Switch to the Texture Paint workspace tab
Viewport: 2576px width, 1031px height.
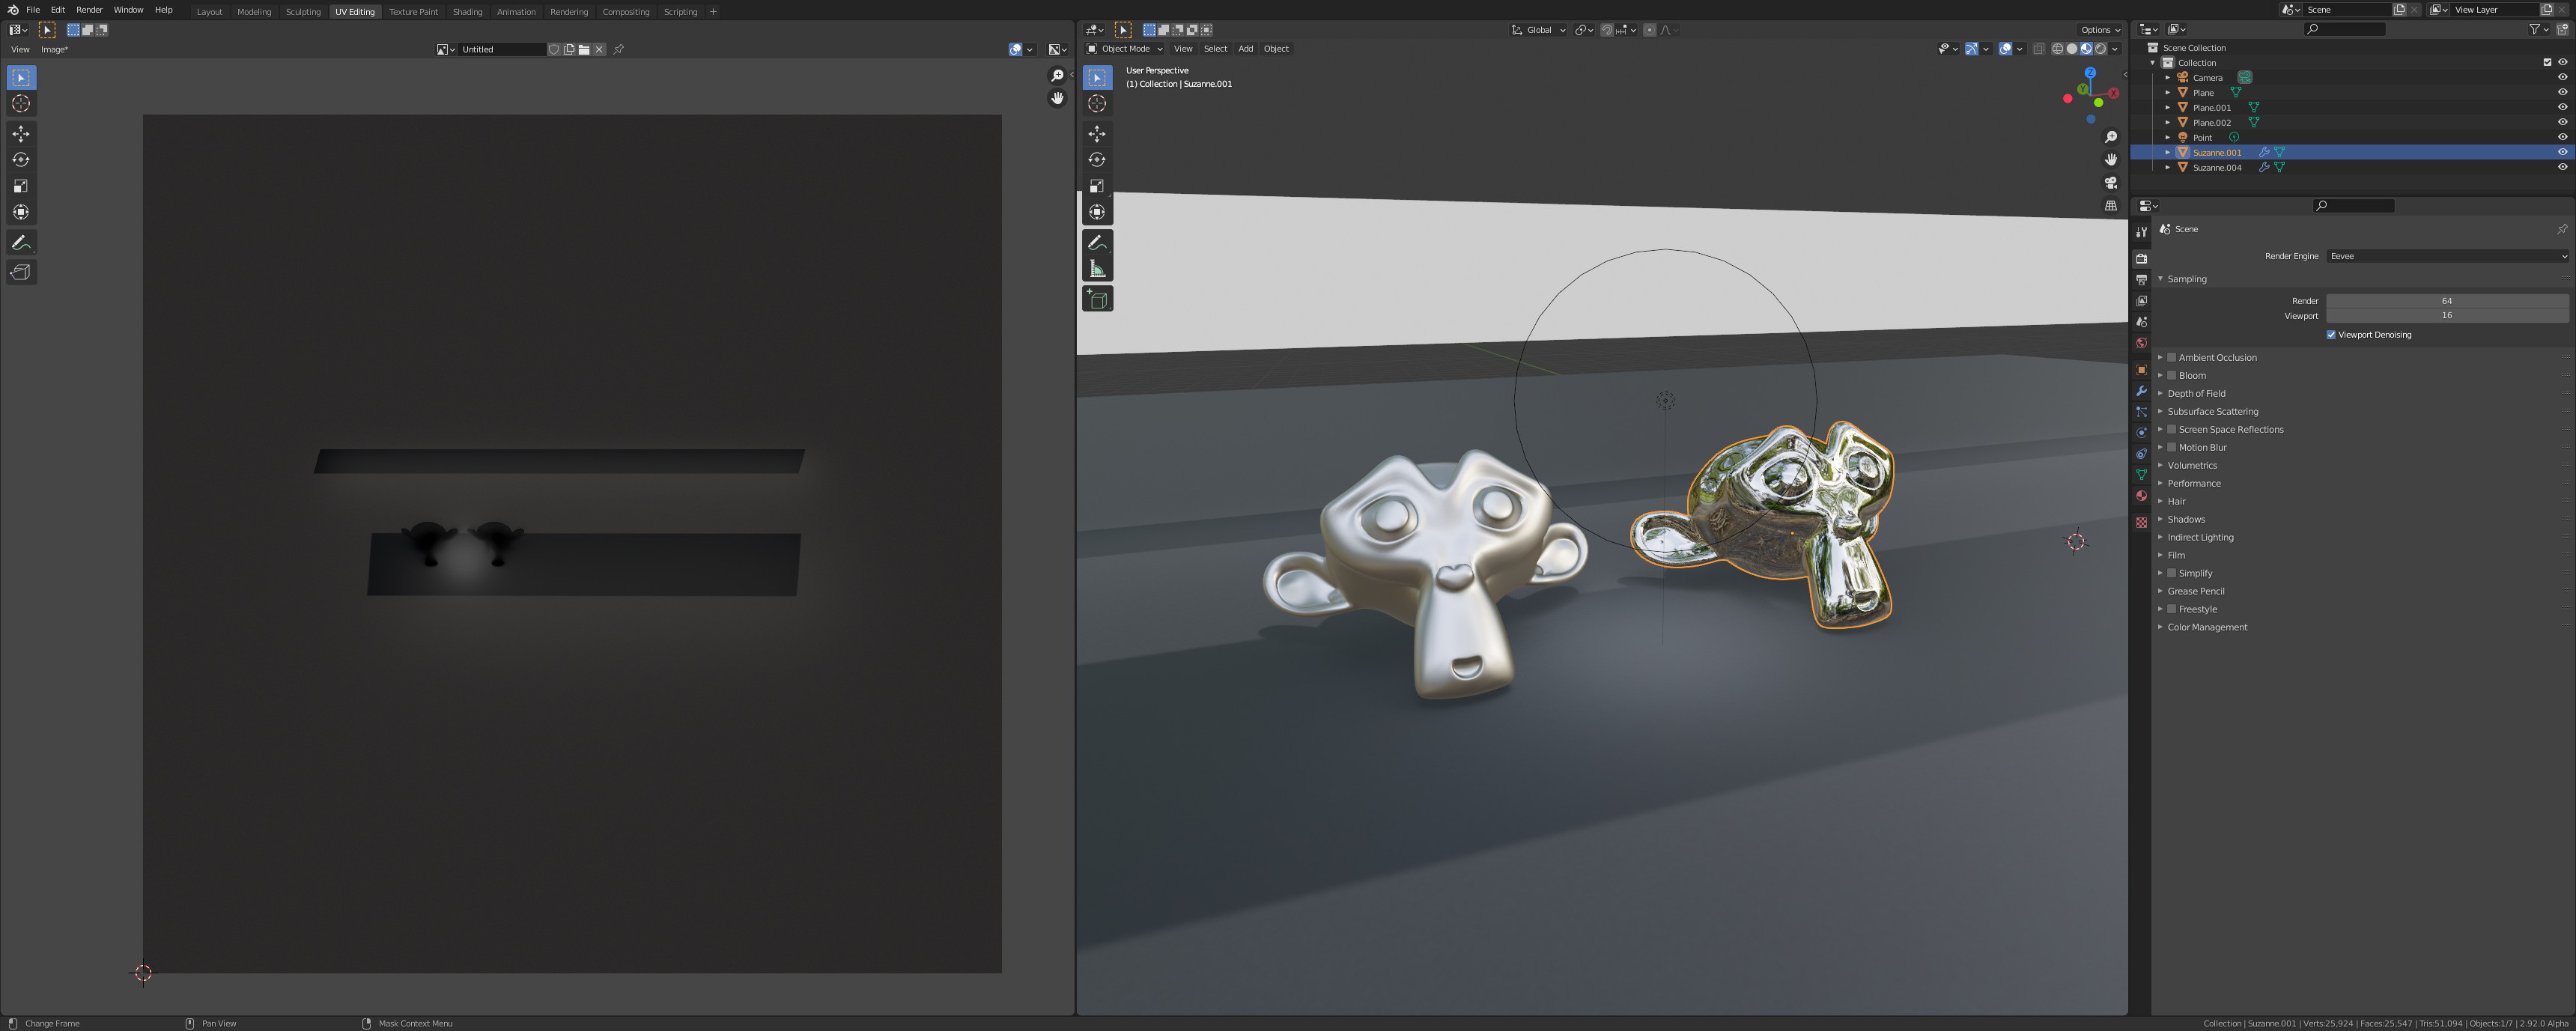click(413, 12)
